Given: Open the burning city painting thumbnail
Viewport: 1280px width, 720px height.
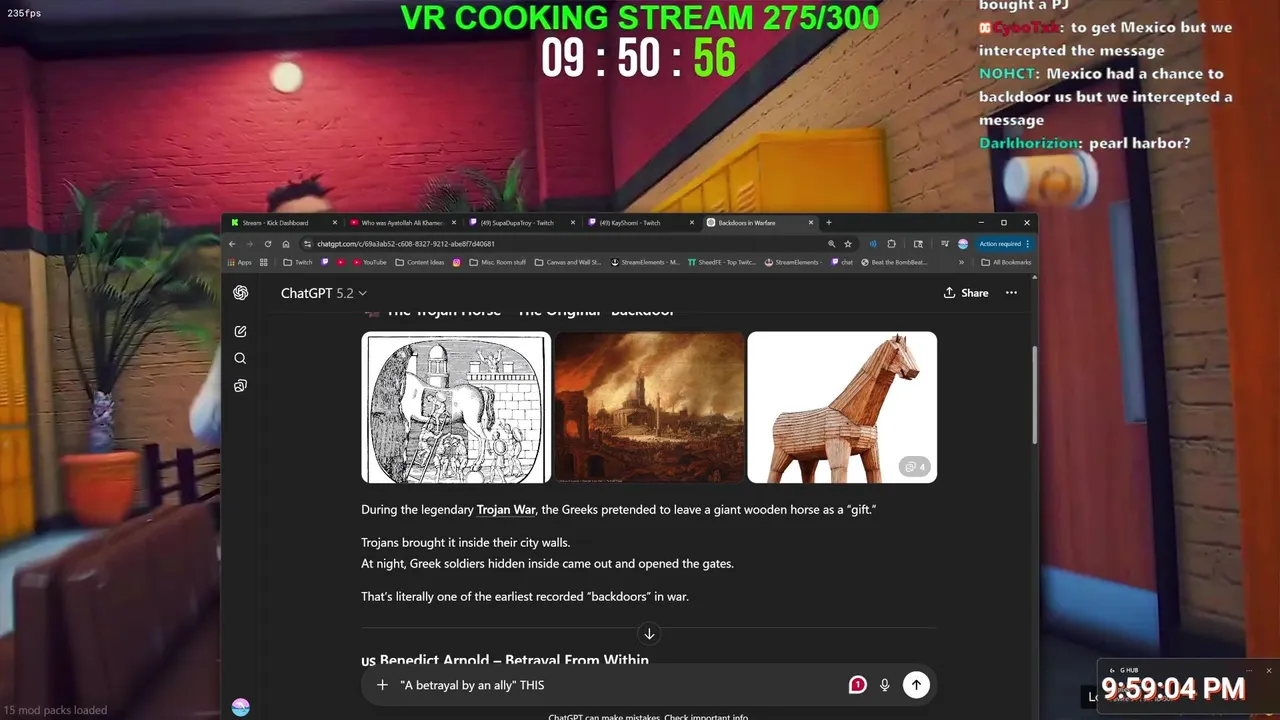Looking at the screenshot, I should click(649, 407).
